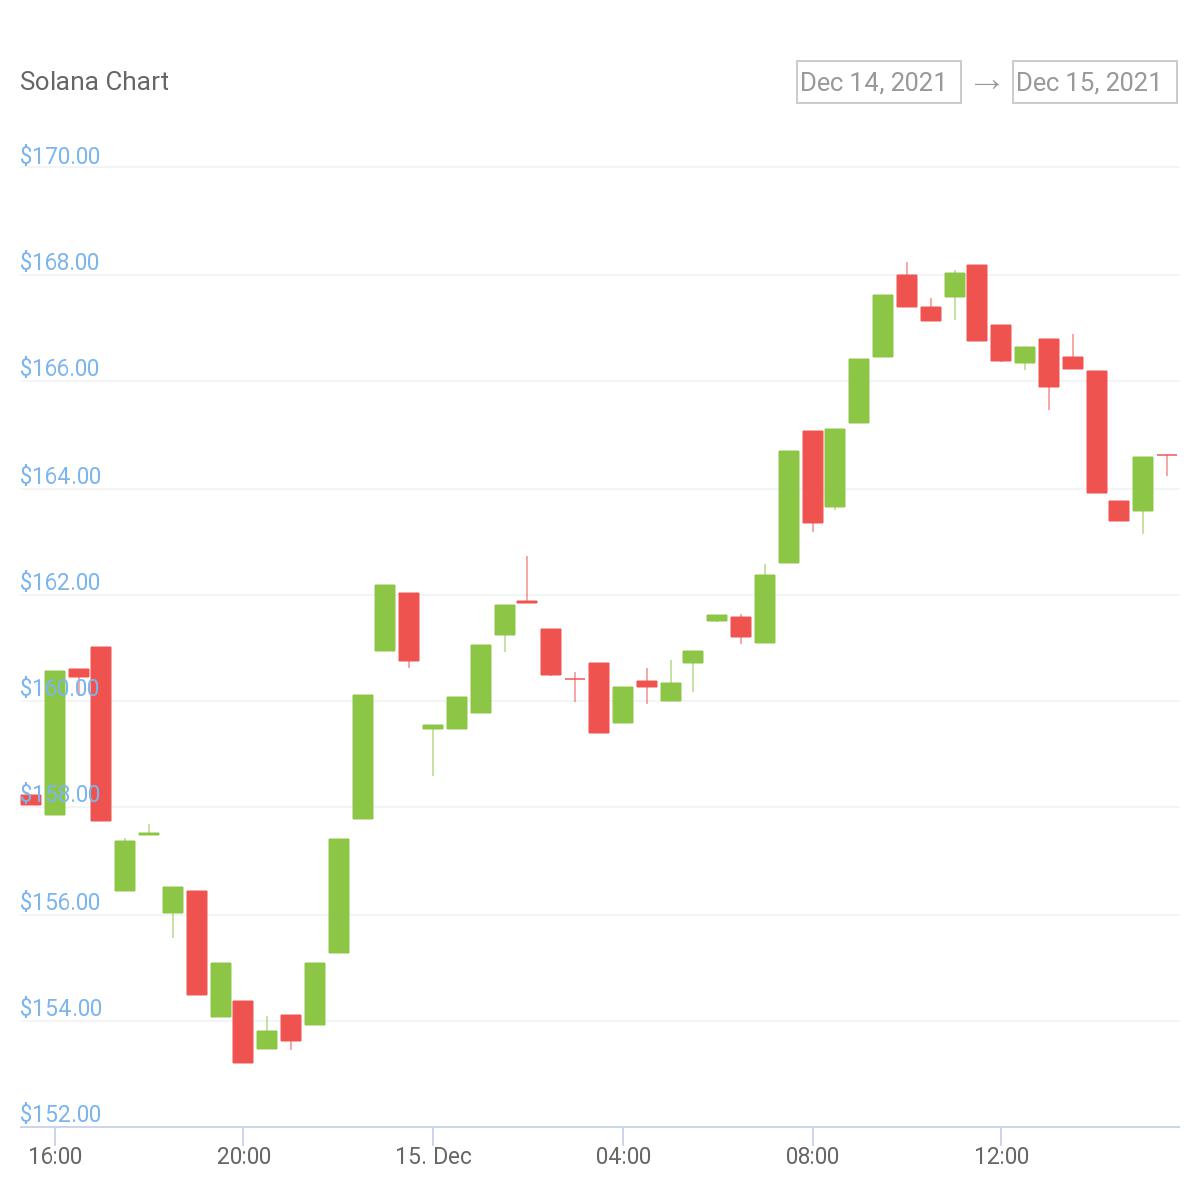
Task: Click the 12:00 time axis label
Action: pos(1001,1156)
